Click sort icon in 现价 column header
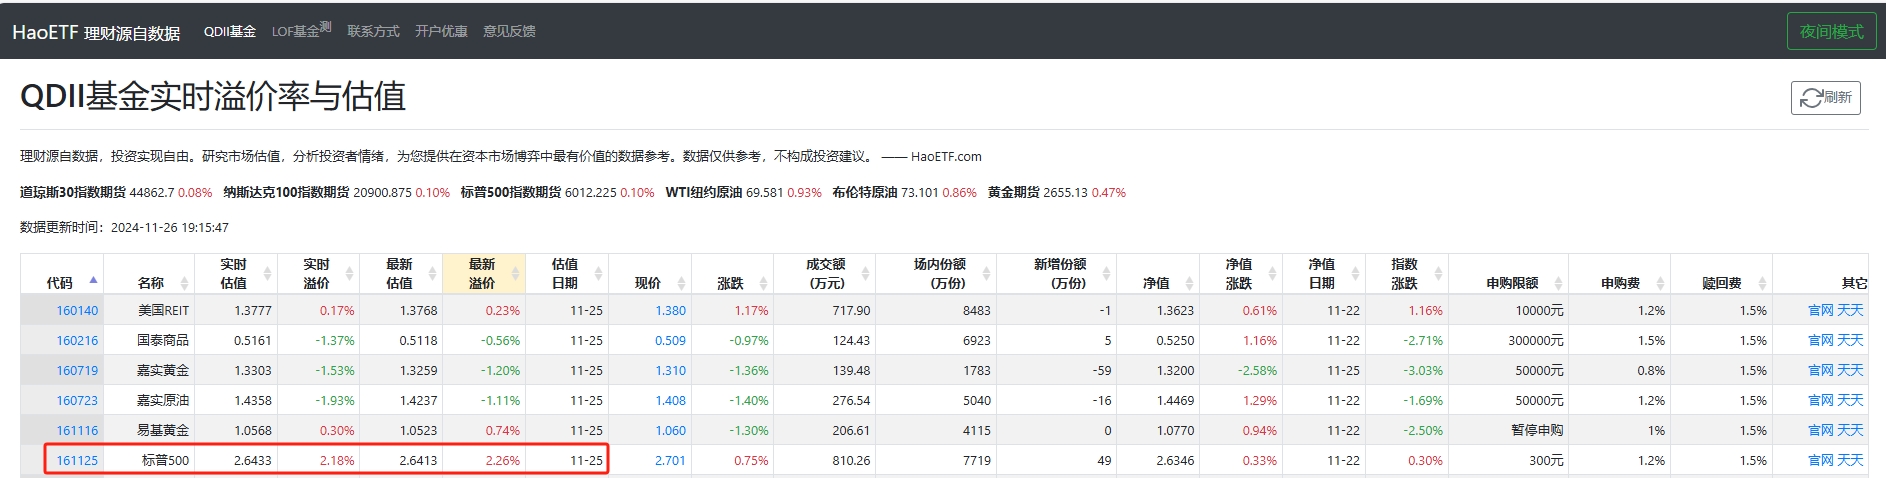Image resolution: width=1886 pixels, height=478 pixels. [x=682, y=283]
